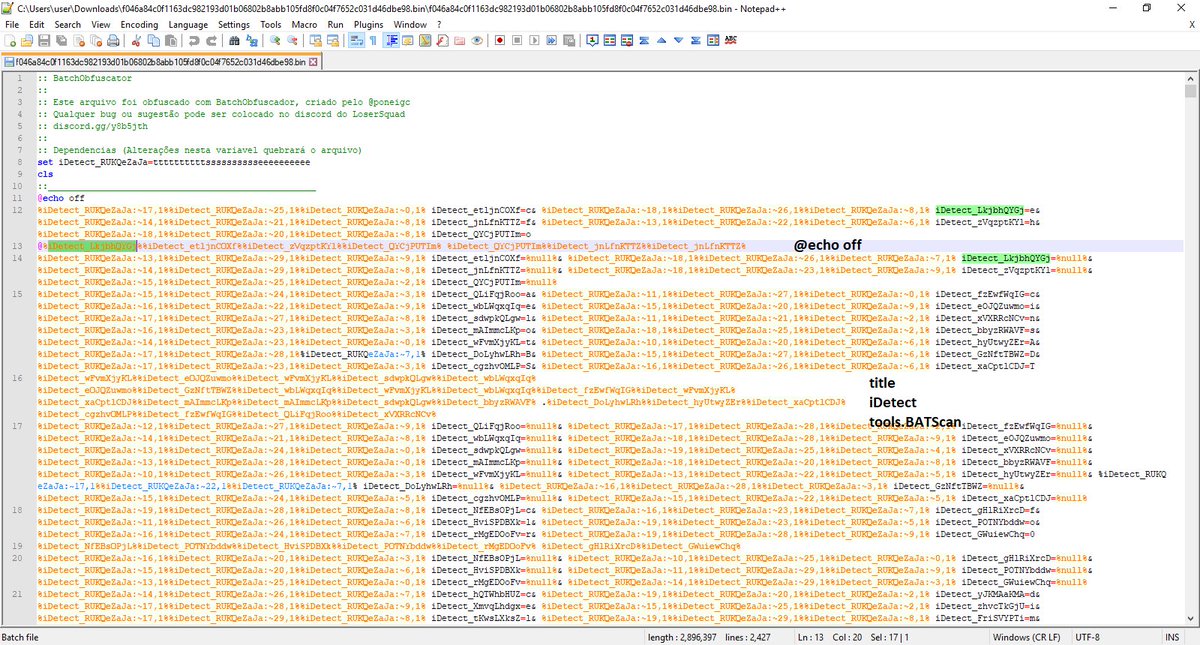Click 'length : 2,896,397' status entry
The image size is (1200, 645).
click(x=684, y=637)
